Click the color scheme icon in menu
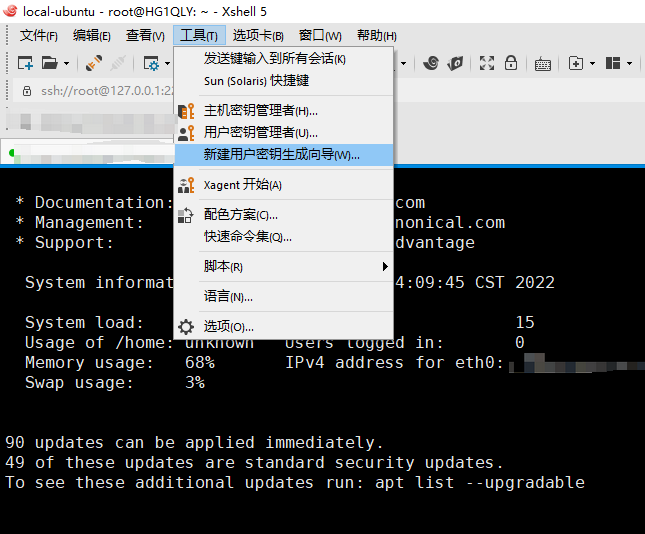This screenshot has height=534, width=645. [186, 215]
